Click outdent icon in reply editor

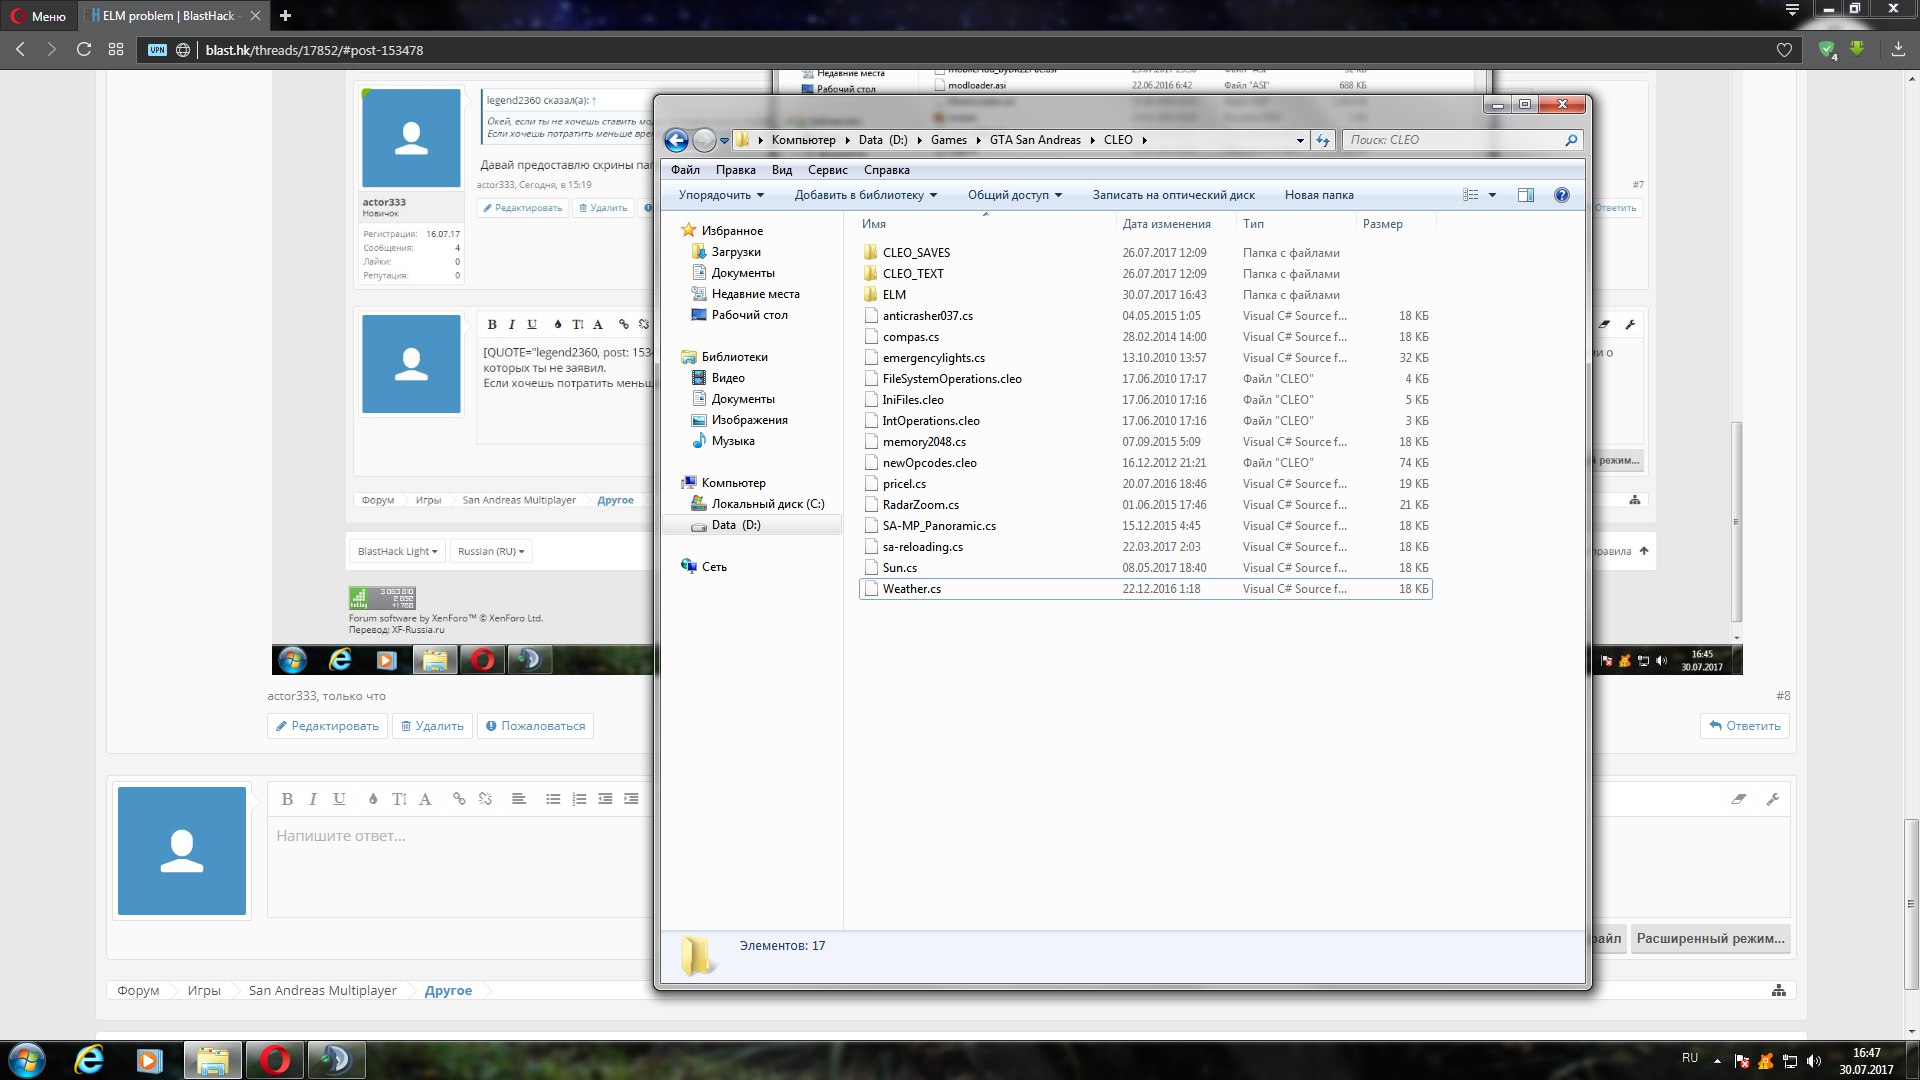point(605,799)
